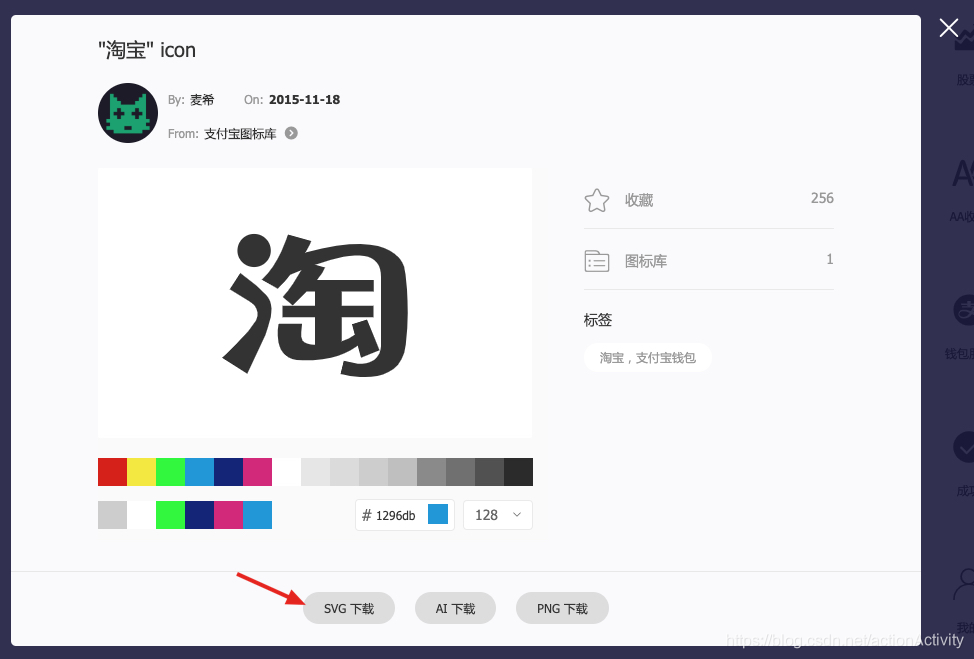Screen dimensions: 974x659
Task: Select the 淘宝，支付宝钱包 tag
Action: [x=647, y=358]
